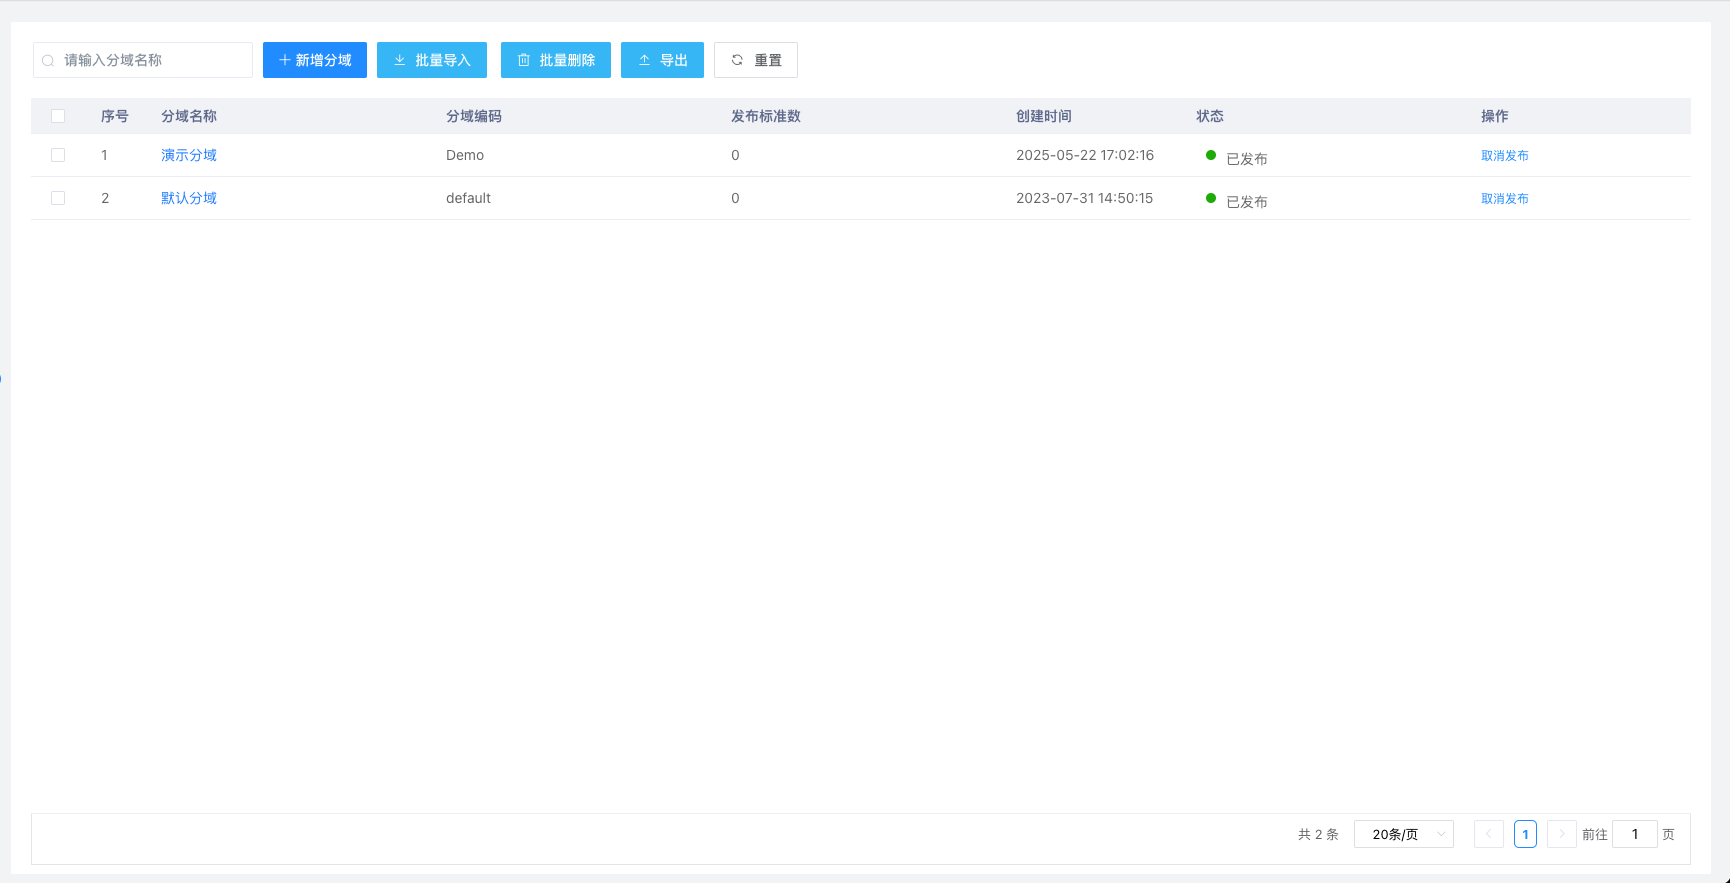Screen dimensions: 1730x883
Task: Select page number 1 in pagination
Action: coord(1525,834)
